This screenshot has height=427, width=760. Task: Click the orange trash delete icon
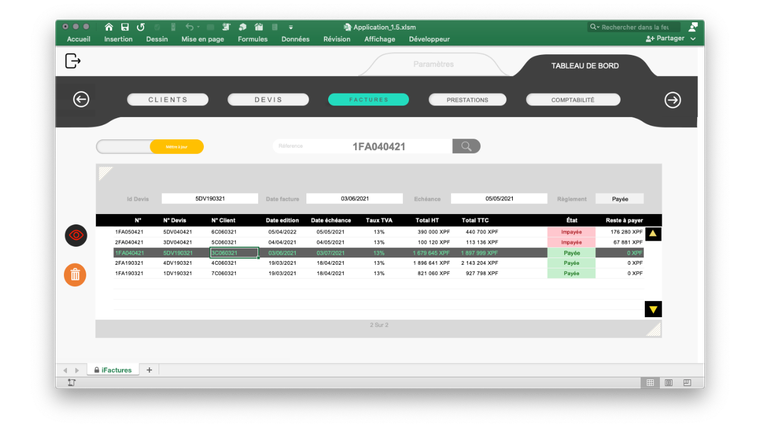click(x=75, y=275)
